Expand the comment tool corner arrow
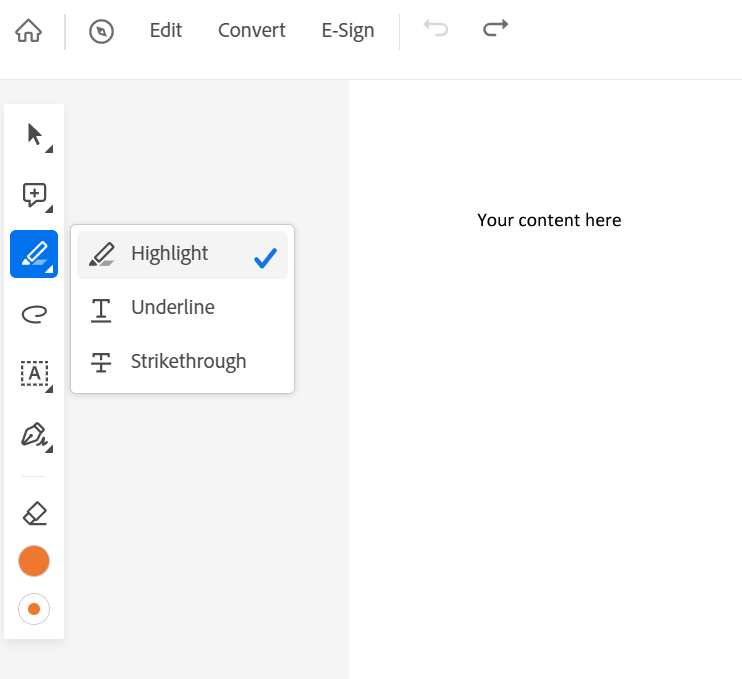 coord(49,209)
